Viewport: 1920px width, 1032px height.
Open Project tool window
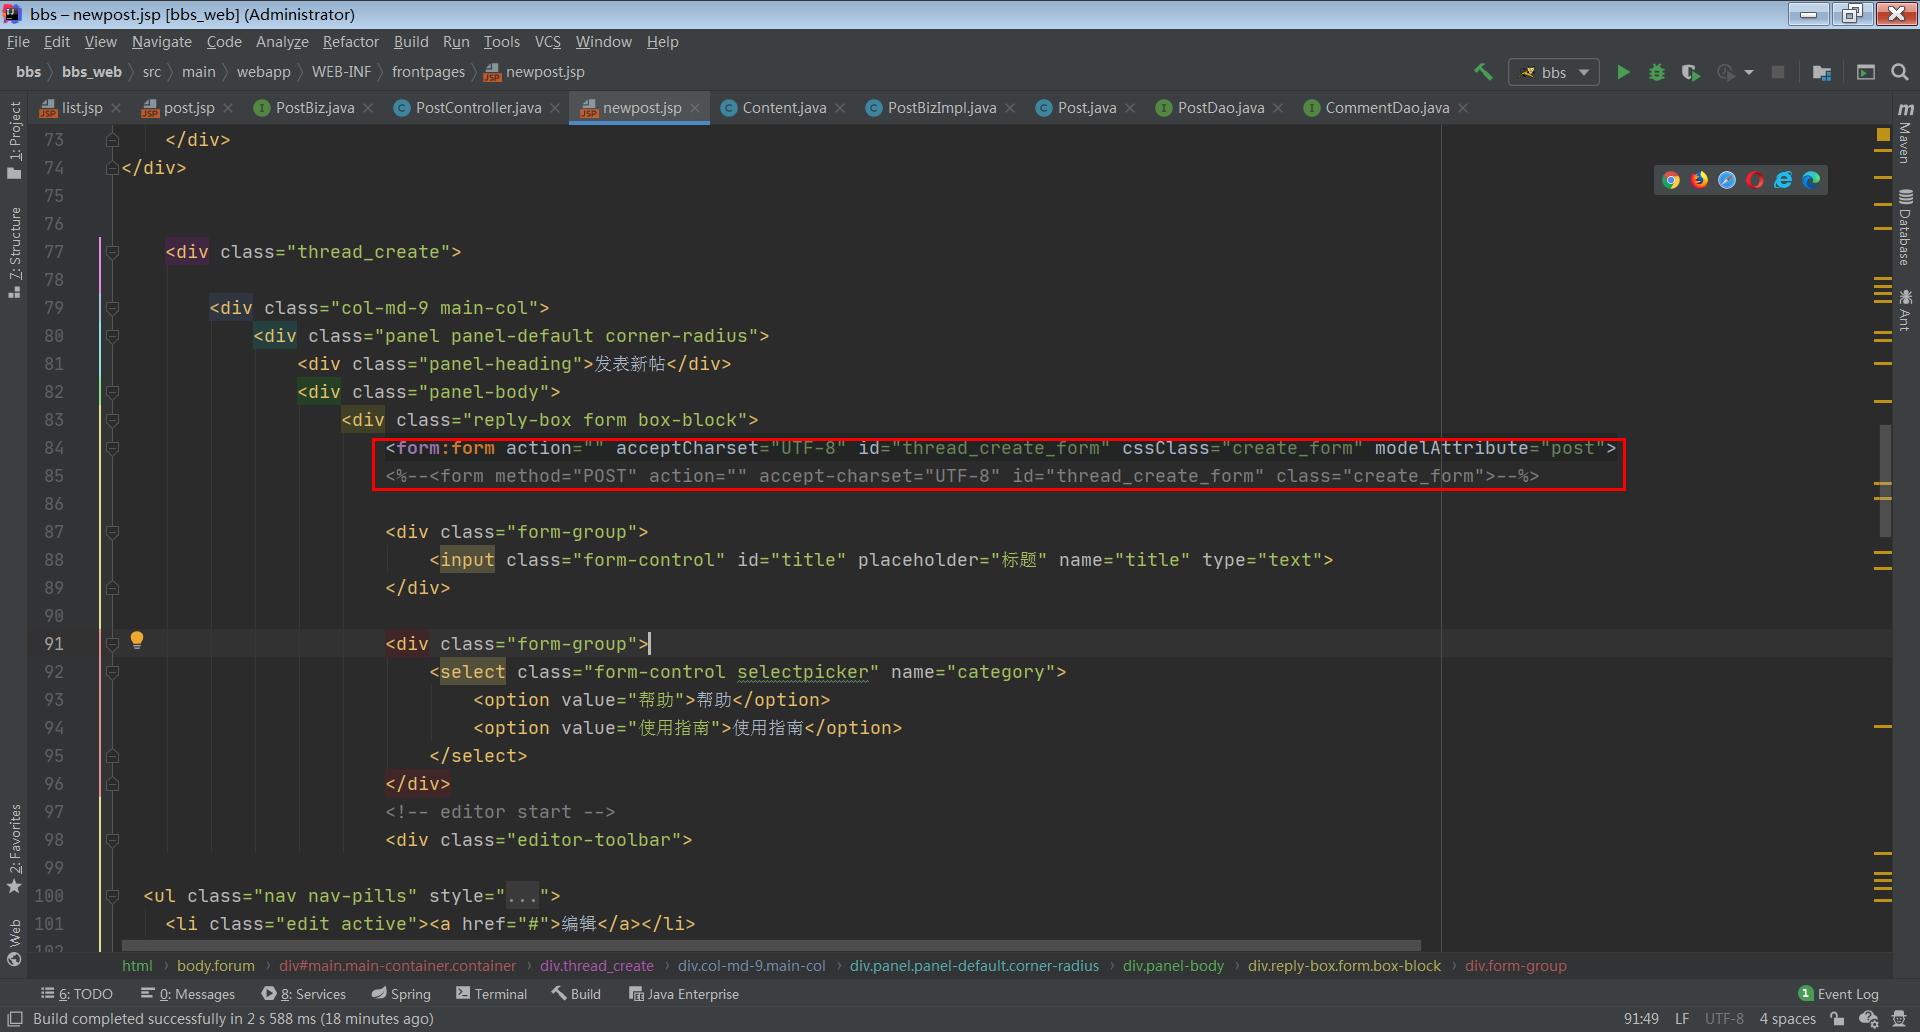pos(14,140)
